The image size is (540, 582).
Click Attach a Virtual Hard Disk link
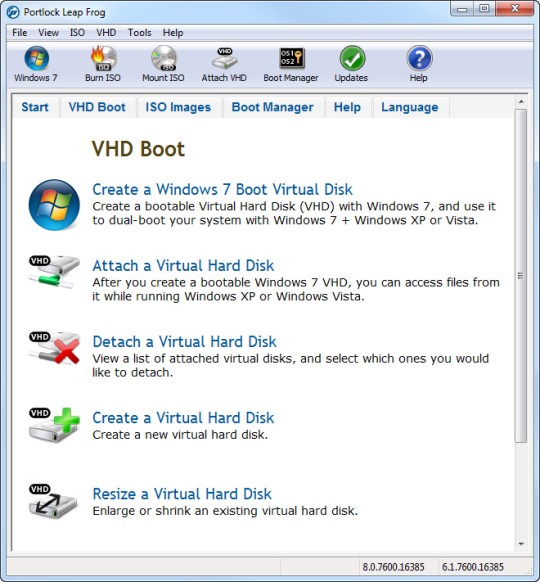pos(183,265)
